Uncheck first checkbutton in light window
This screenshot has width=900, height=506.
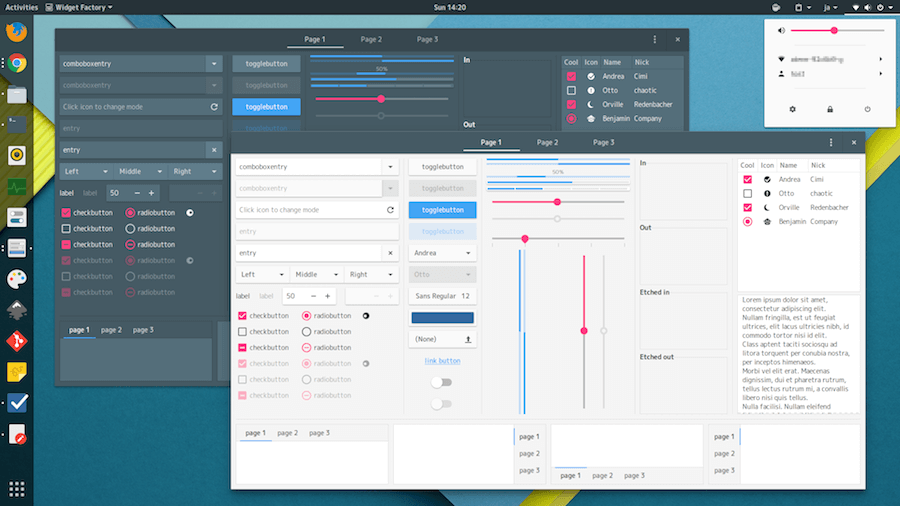coord(242,316)
